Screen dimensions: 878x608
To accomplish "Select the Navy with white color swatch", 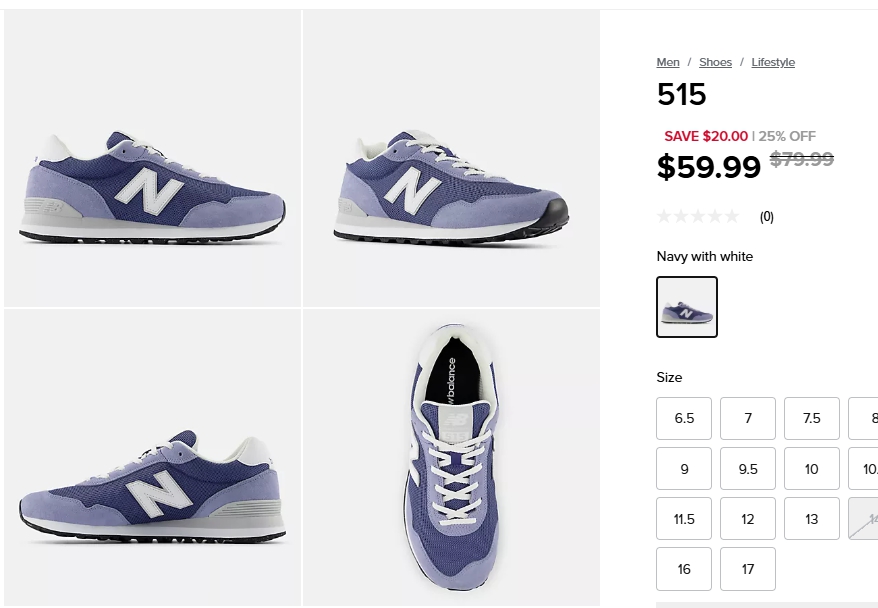I will point(687,307).
